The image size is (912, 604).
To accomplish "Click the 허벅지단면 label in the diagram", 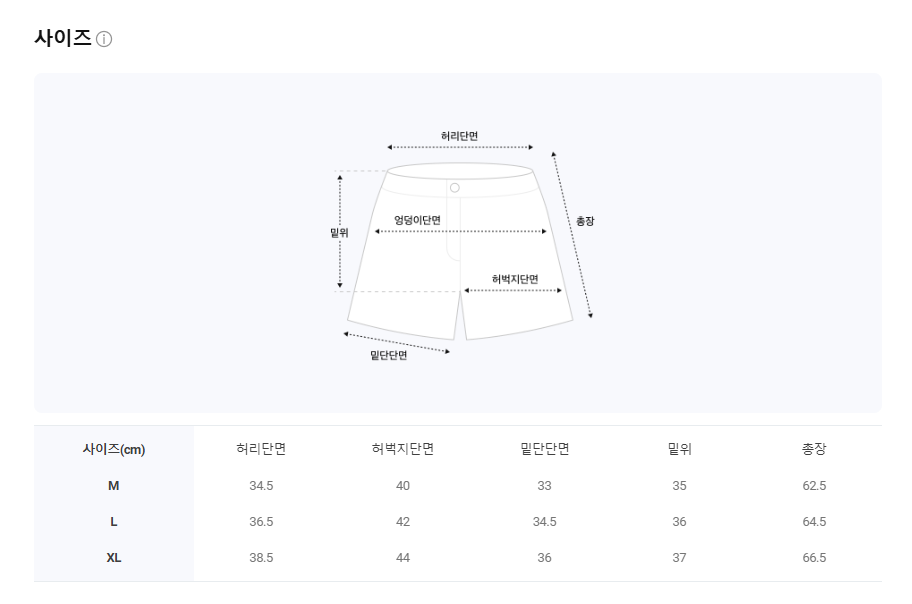I will (515, 279).
